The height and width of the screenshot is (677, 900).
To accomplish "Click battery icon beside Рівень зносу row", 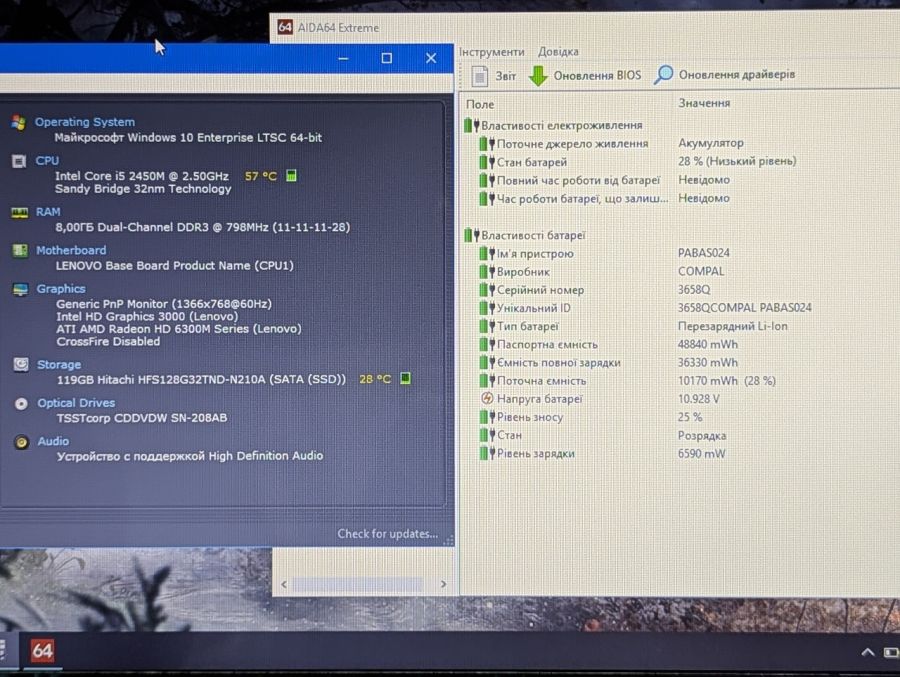I will [487, 417].
